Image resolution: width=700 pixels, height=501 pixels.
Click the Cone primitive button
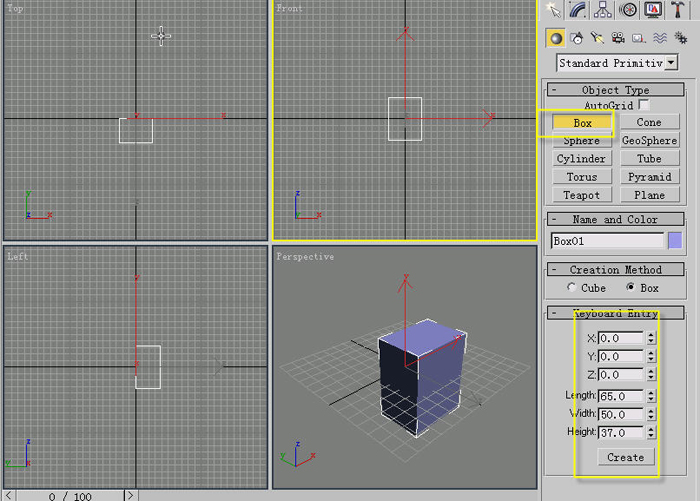pyautogui.click(x=650, y=122)
